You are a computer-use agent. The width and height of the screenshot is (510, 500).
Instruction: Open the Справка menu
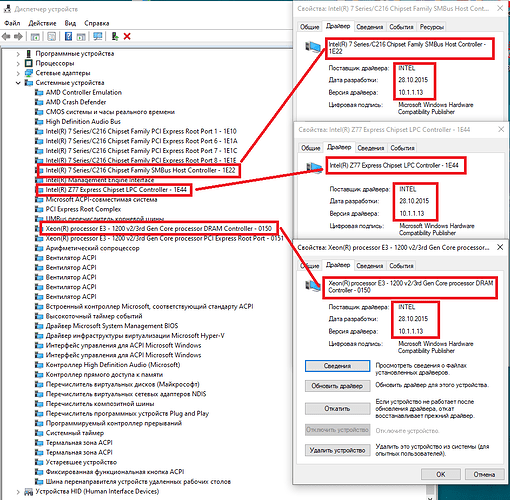(x=97, y=23)
